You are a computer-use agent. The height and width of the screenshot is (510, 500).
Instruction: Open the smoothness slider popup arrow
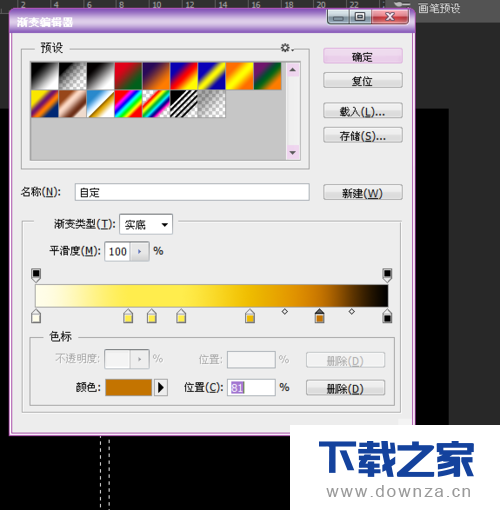[x=140, y=252]
